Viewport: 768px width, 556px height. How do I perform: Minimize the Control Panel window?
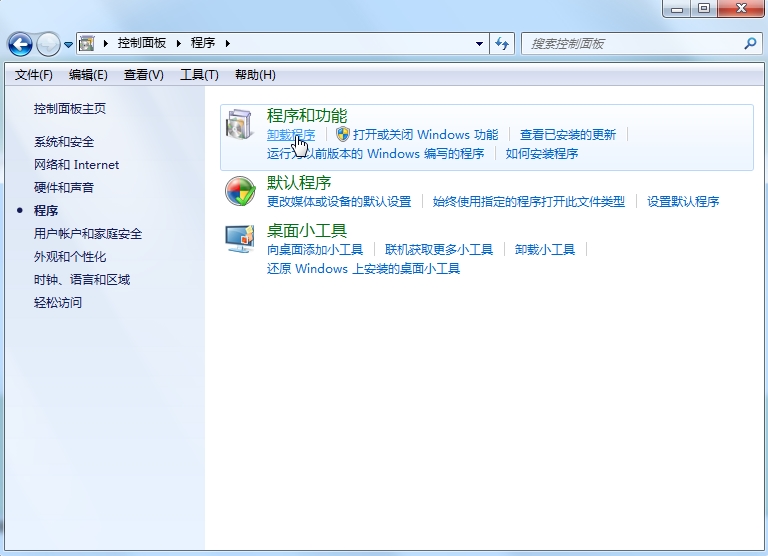(677, 8)
